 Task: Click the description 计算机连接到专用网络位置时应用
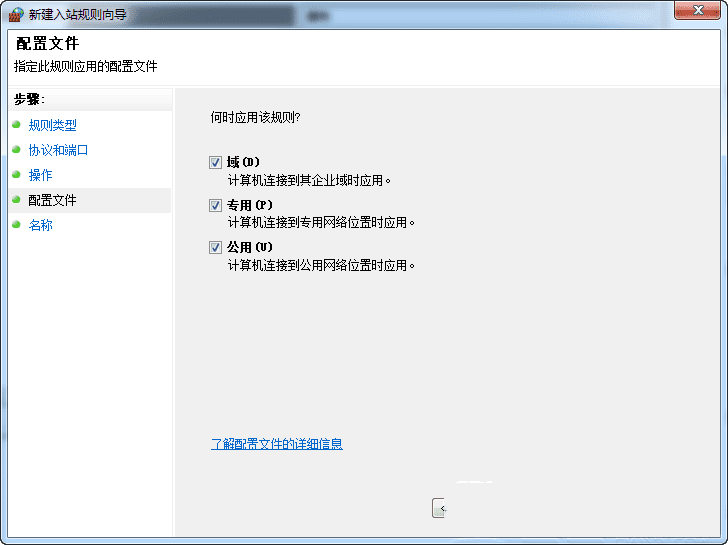(x=321, y=223)
